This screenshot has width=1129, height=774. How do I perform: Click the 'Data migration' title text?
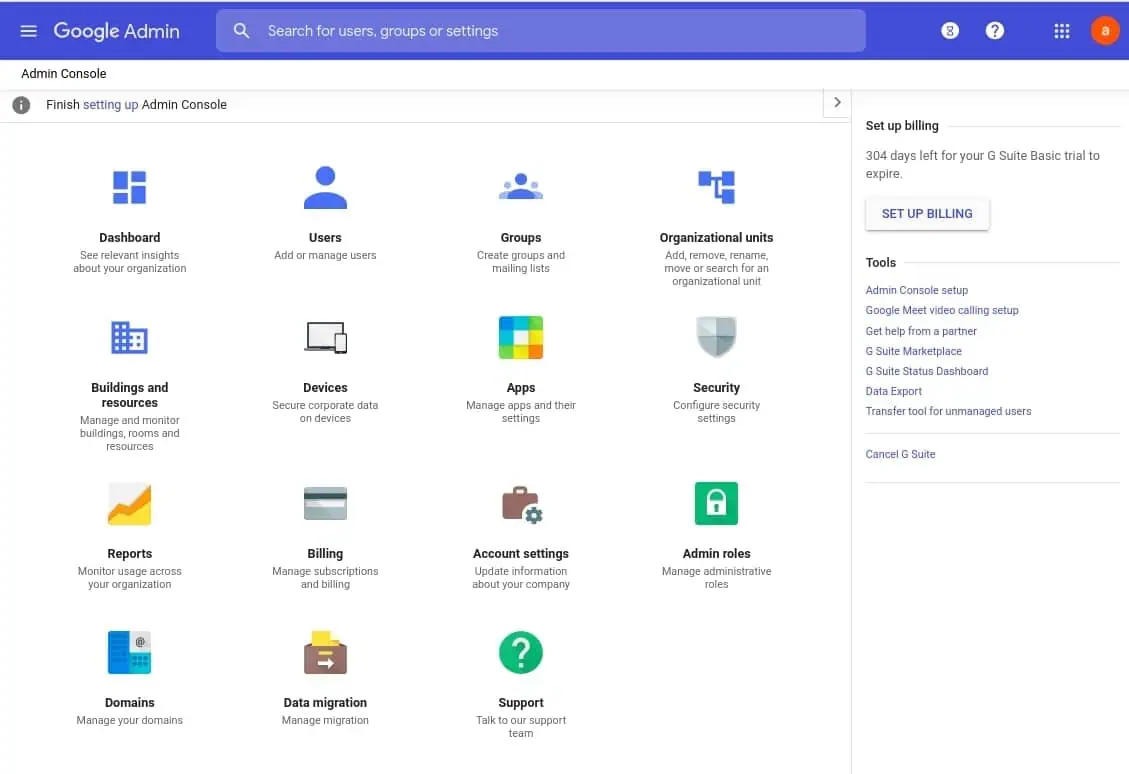pyautogui.click(x=325, y=703)
